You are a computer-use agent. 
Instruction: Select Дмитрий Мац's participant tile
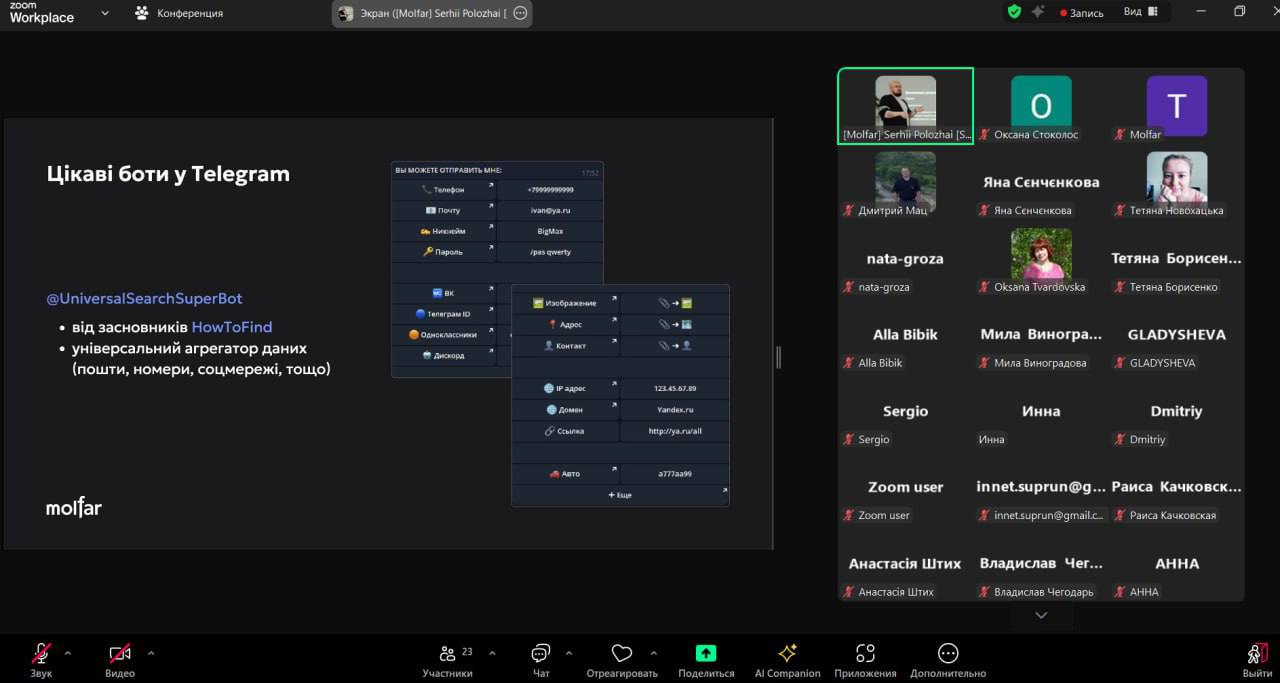(x=905, y=182)
